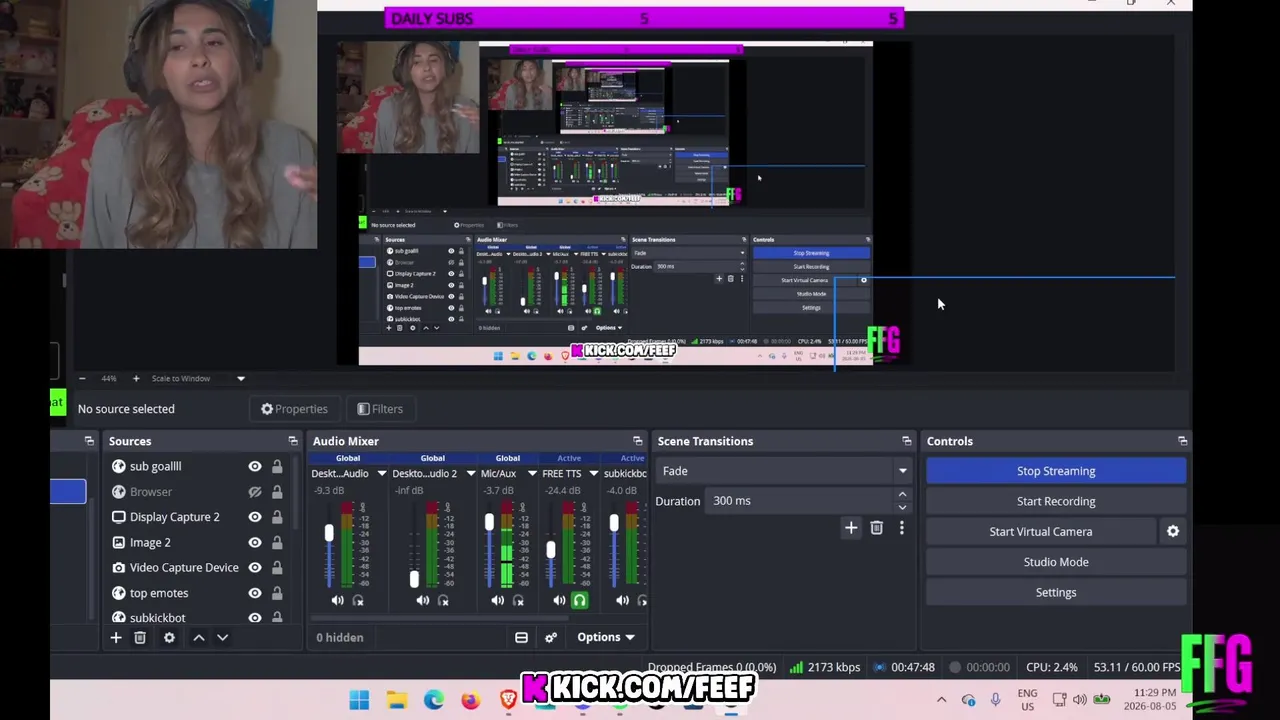
Task: Toggle monitoring headphone icon on FREE TTS
Action: [579, 600]
